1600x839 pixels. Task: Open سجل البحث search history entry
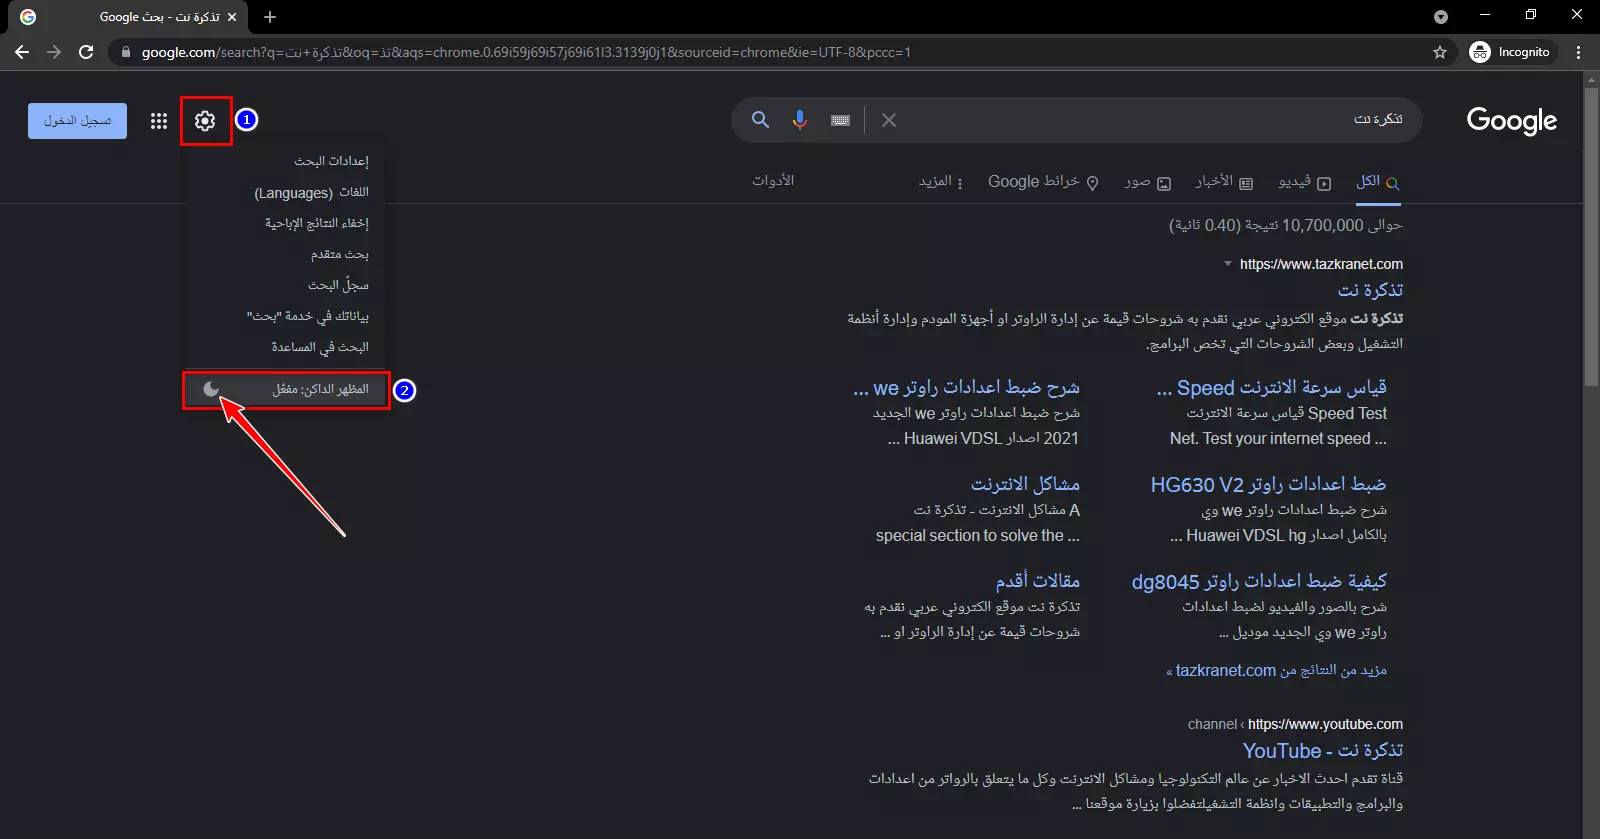(338, 285)
